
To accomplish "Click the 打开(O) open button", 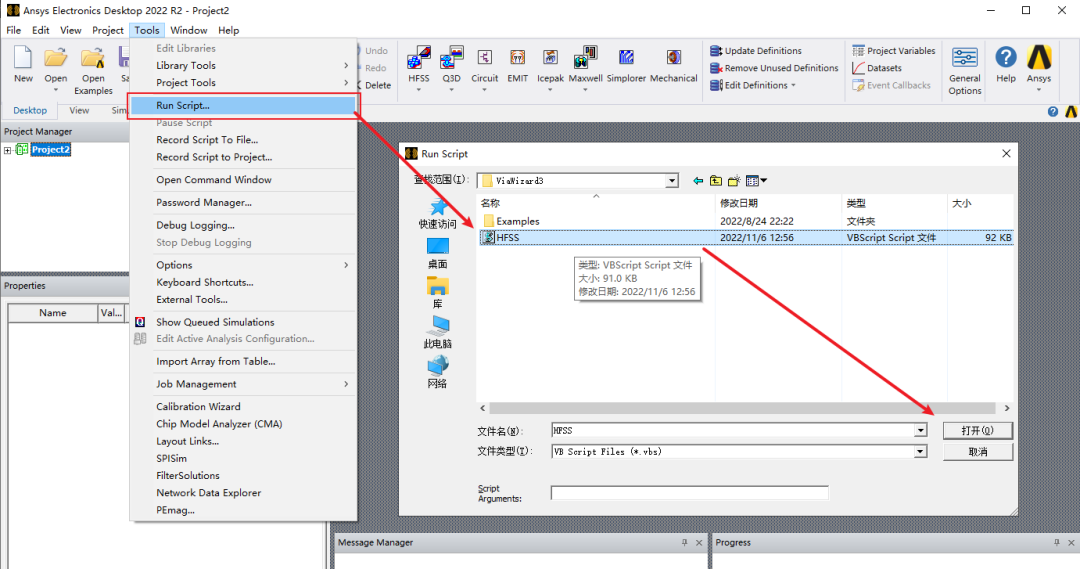I will pos(977,431).
